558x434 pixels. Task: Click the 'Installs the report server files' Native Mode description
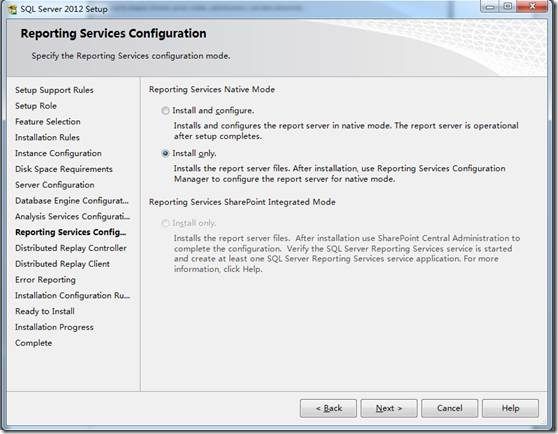pyautogui.click(x=339, y=174)
